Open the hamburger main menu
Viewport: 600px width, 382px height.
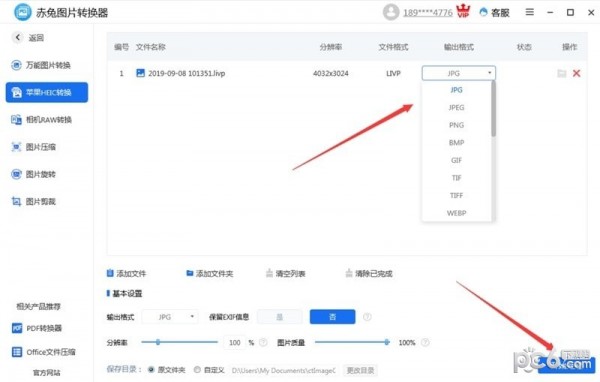(x=530, y=12)
